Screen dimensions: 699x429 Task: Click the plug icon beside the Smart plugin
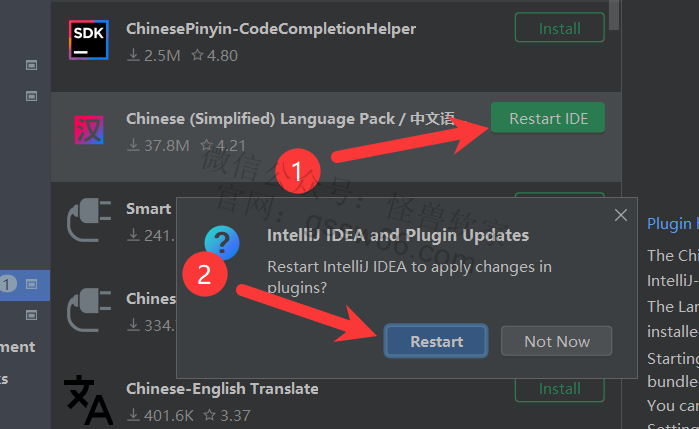click(89, 221)
